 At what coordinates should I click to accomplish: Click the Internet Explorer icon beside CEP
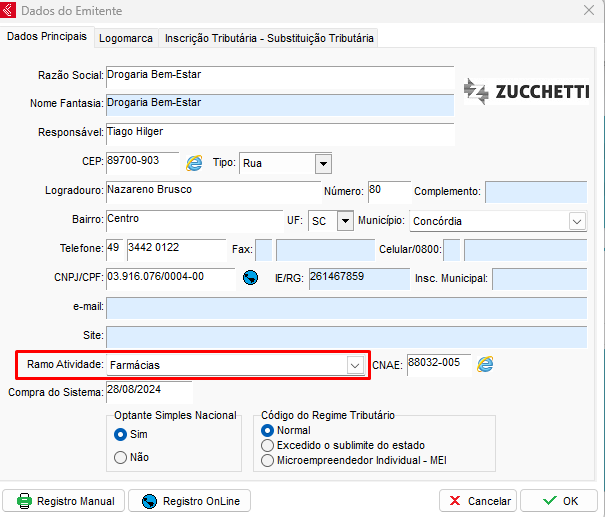pos(194,163)
